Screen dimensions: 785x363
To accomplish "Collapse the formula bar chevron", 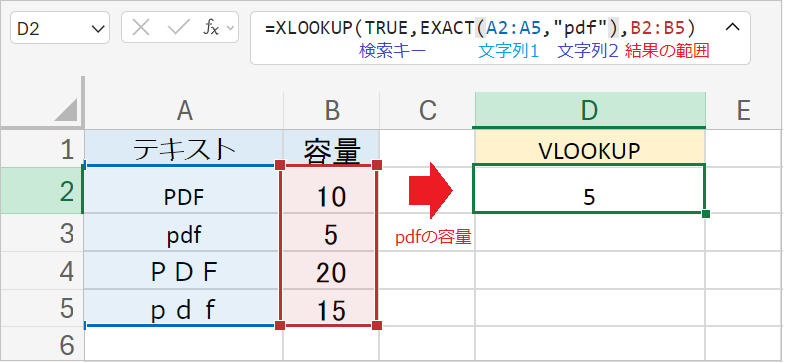I will 732,28.
